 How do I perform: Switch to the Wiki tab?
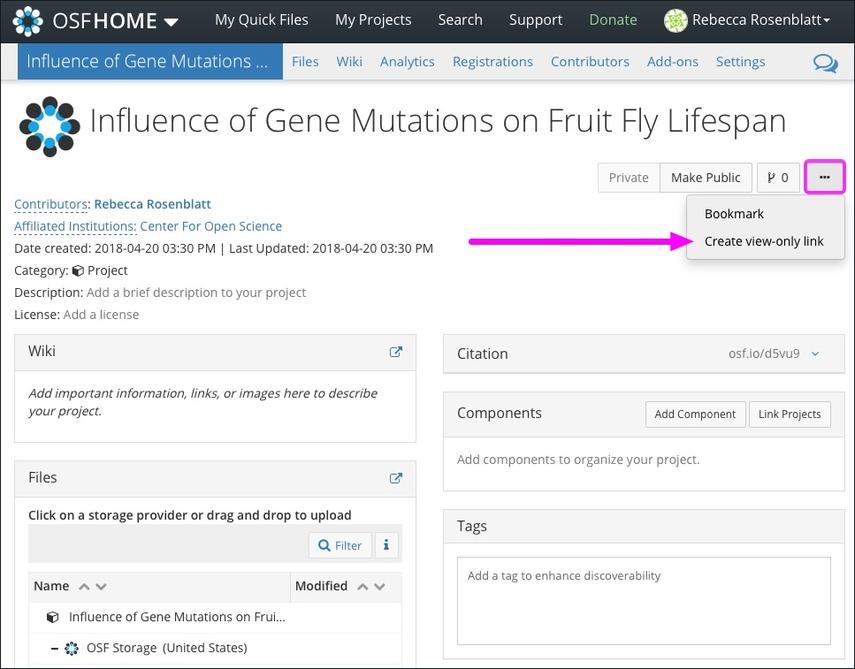[x=349, y=62]
